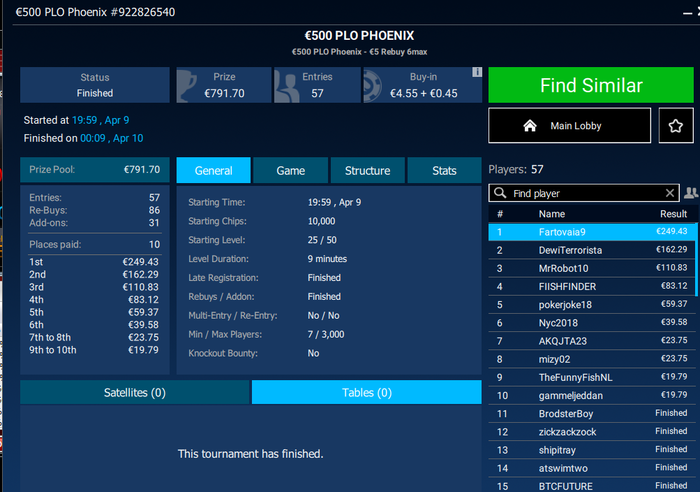Select player shipitray row
The height and width of the screenshot is (492, 700).
click(592, 450)
